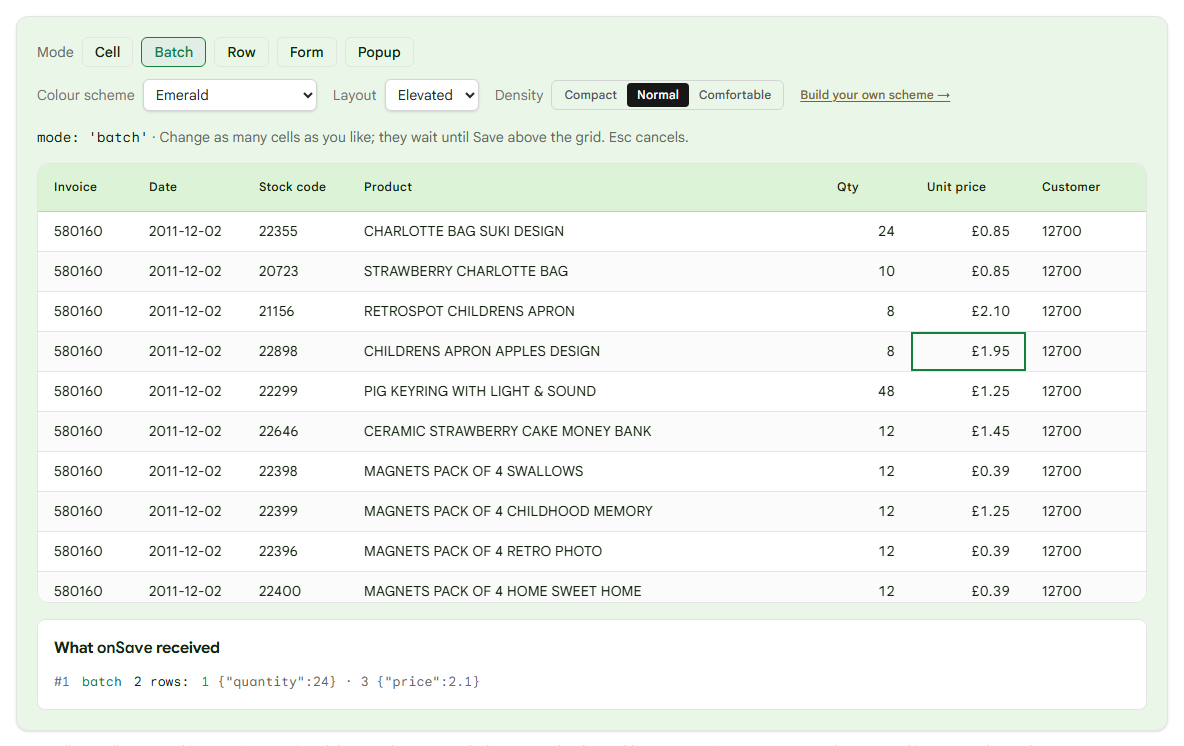This screenshot has width=1184, height=746.
Task: Click the Invoice column header
Action: pos(85,187)
